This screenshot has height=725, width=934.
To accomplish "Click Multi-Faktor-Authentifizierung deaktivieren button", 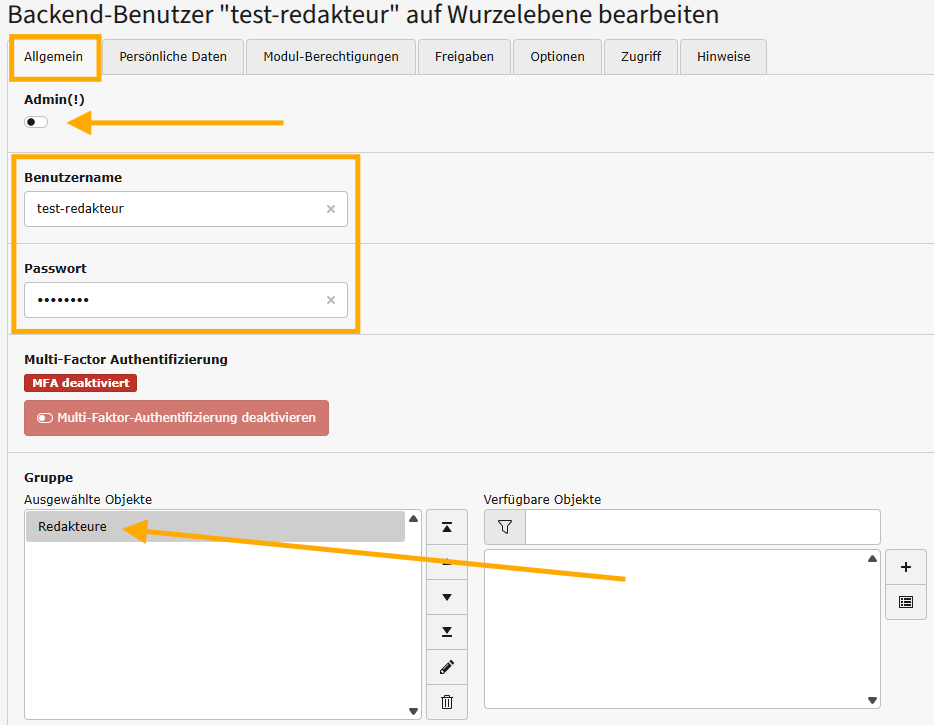I will pos(176,418).
